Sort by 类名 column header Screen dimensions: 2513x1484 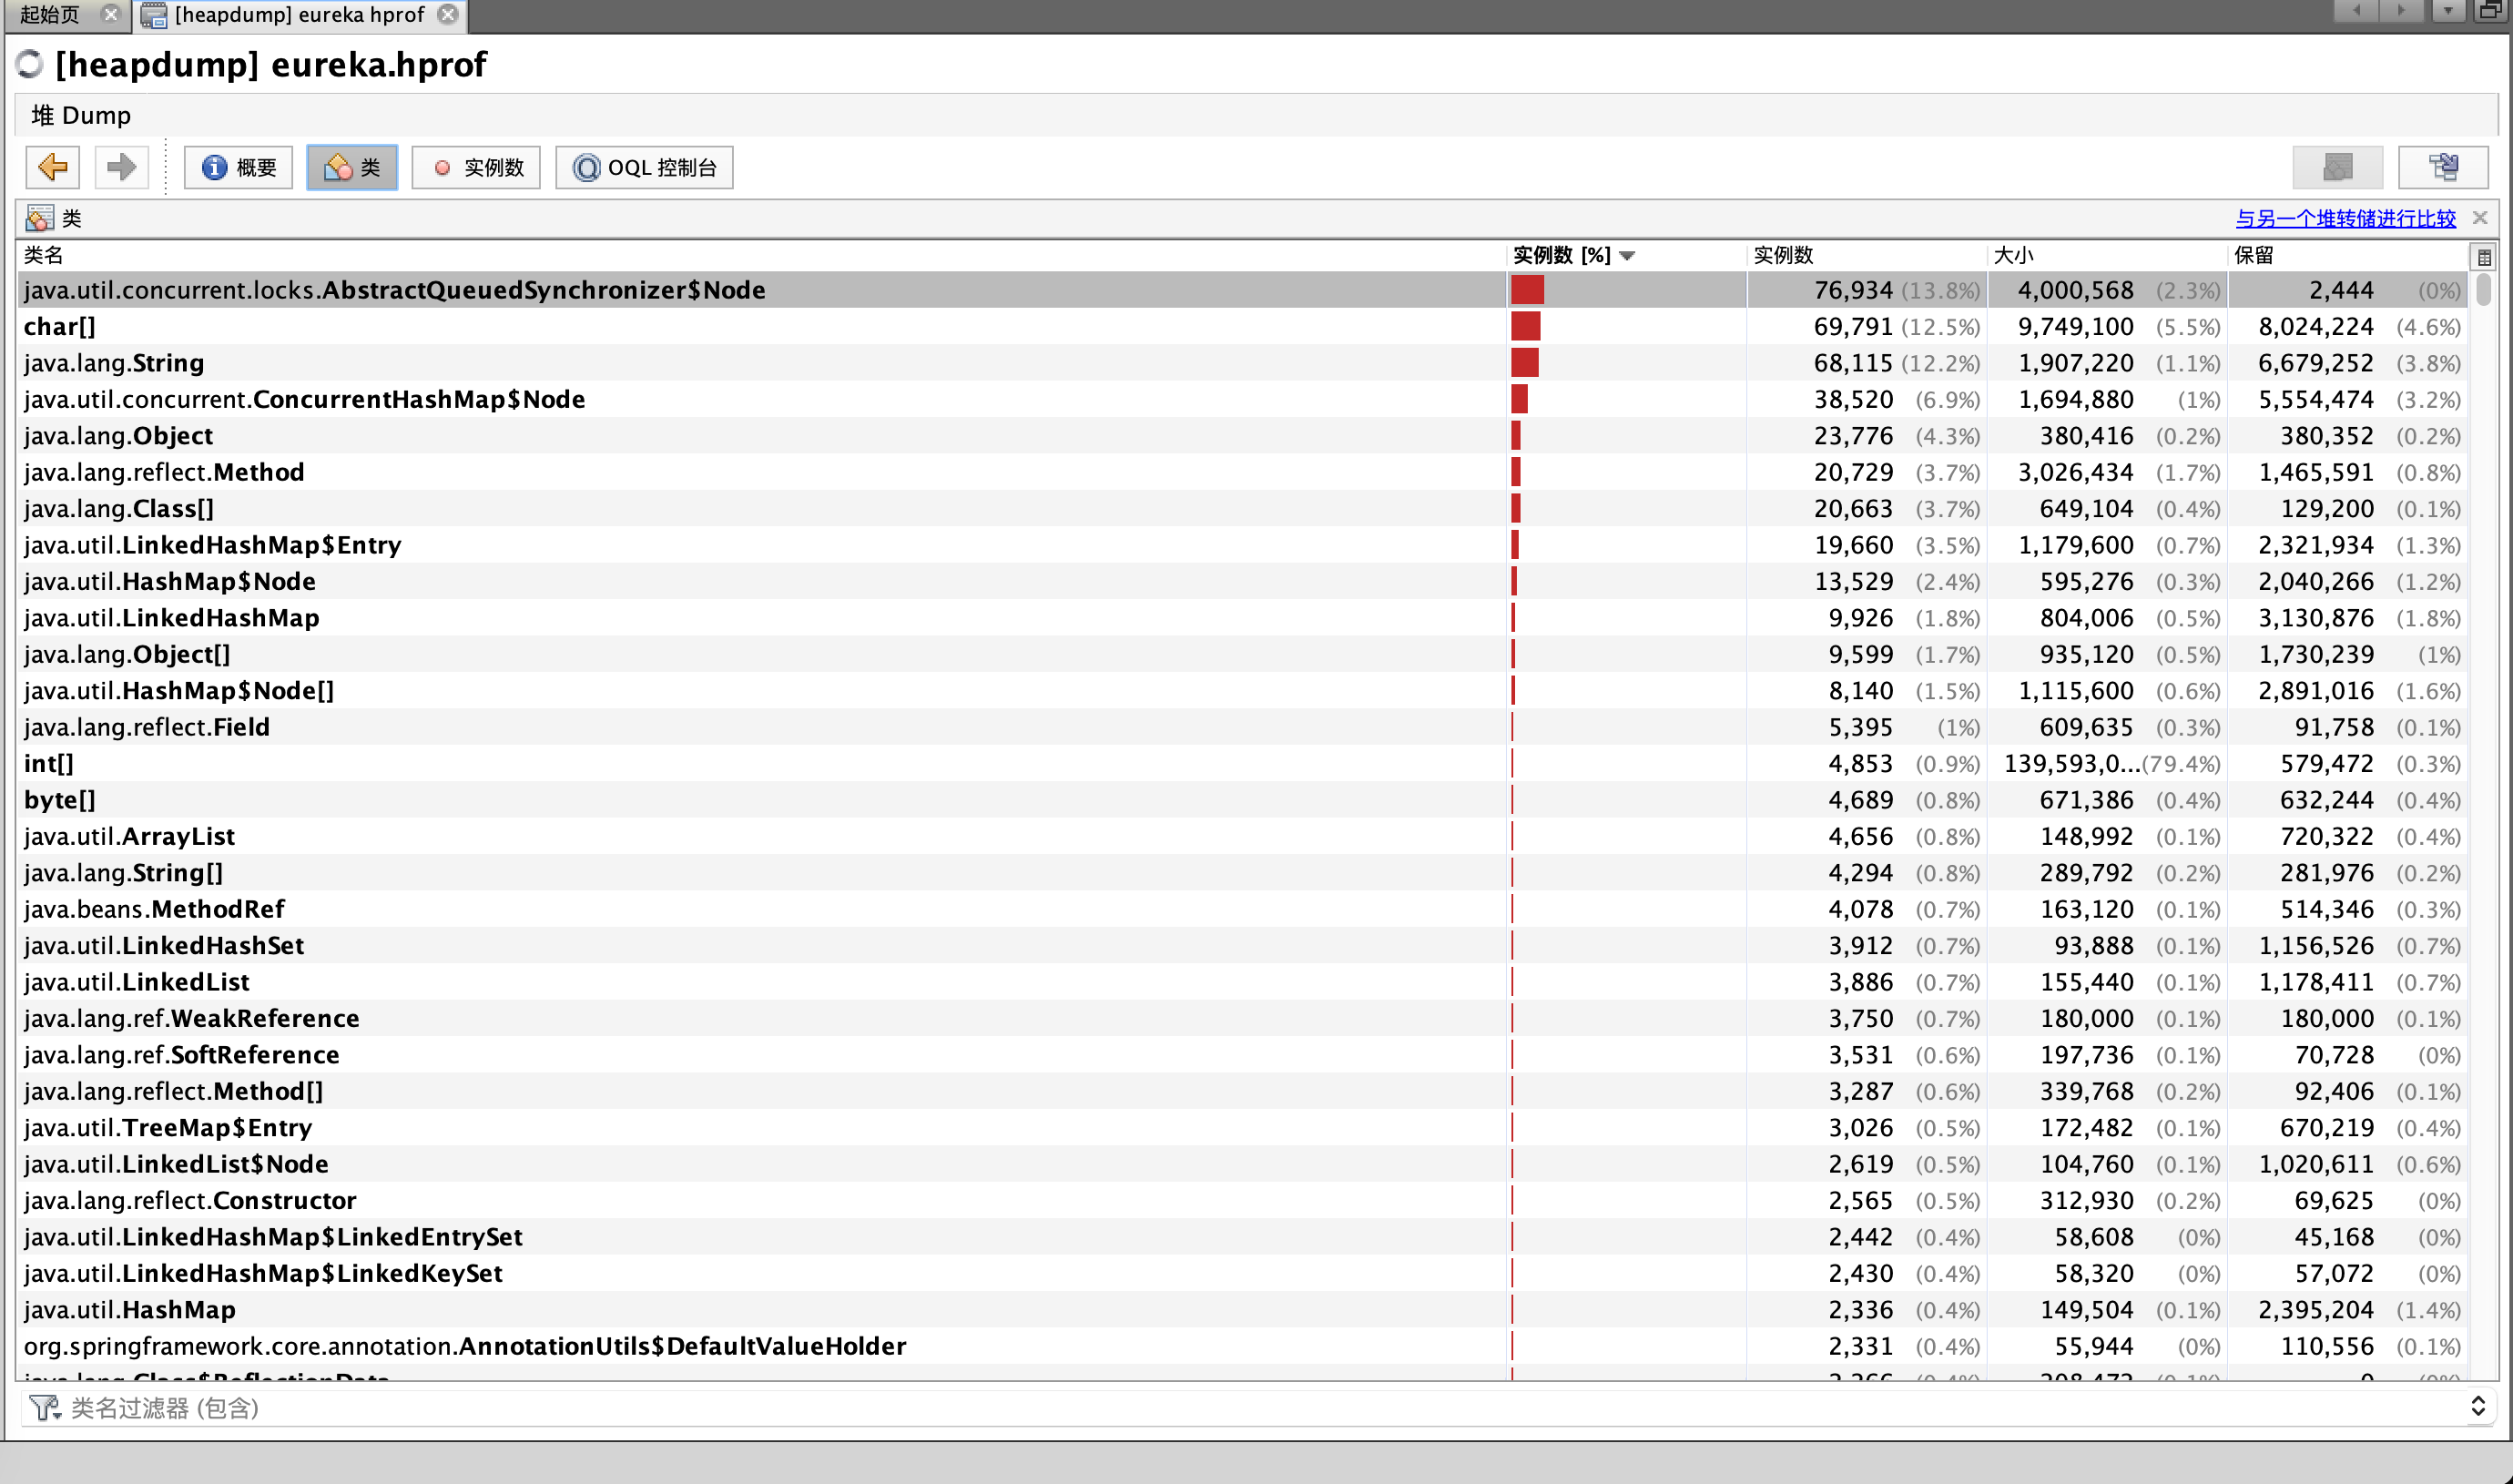tap(760, 255)
